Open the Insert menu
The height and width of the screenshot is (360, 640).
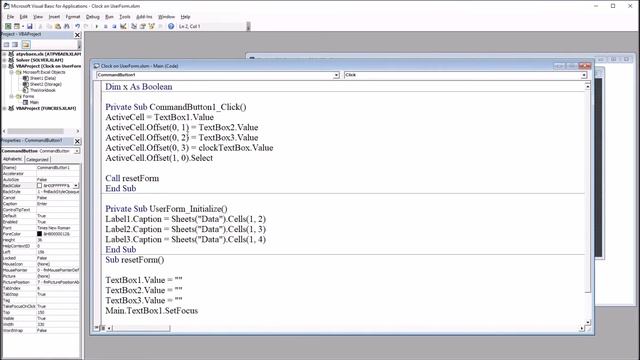[54, 17]
